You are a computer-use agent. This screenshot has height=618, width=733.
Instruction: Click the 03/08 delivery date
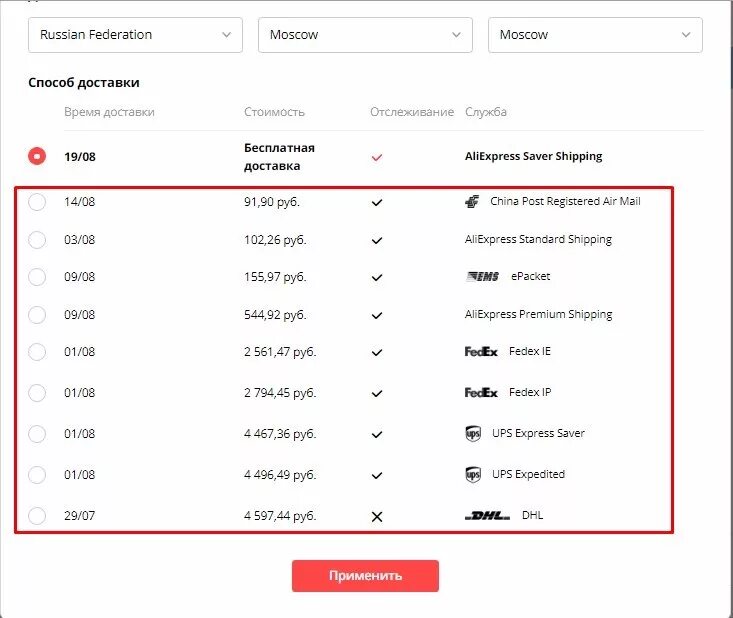point(79,240)
